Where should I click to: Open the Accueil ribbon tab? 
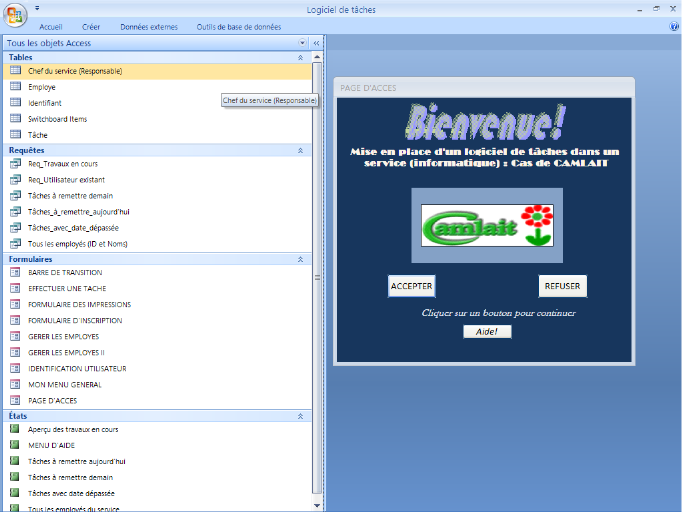pos(51,27)
